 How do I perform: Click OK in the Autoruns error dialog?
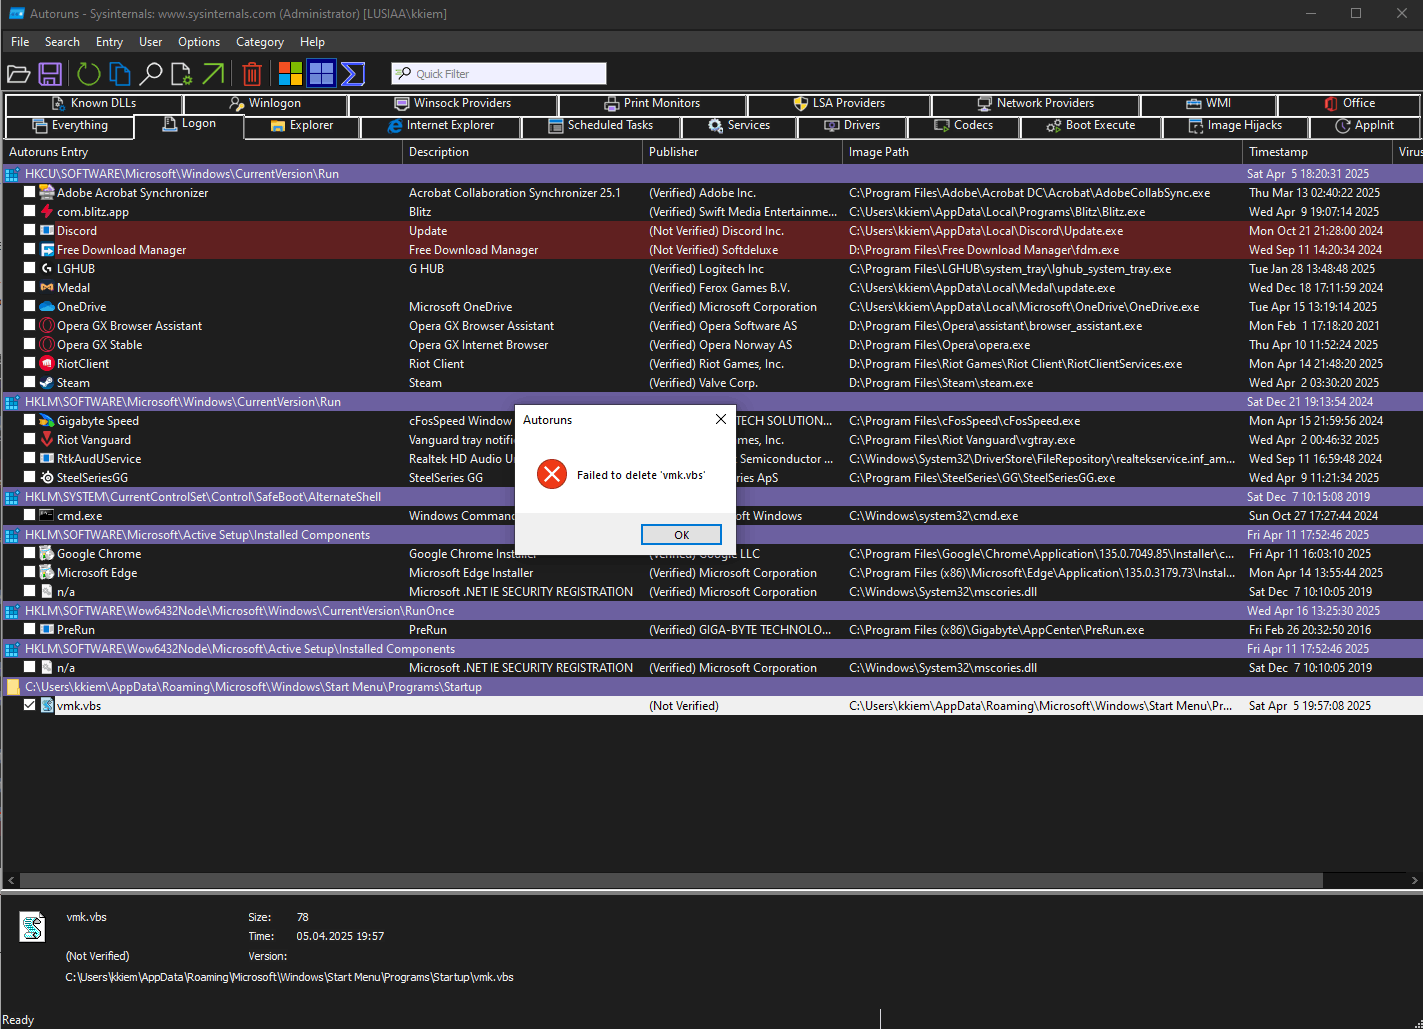[x=681, y=535]
